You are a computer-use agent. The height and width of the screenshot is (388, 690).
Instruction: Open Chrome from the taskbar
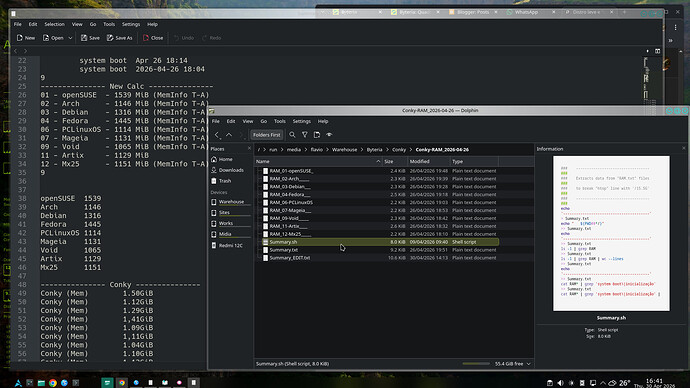[53, 383]
